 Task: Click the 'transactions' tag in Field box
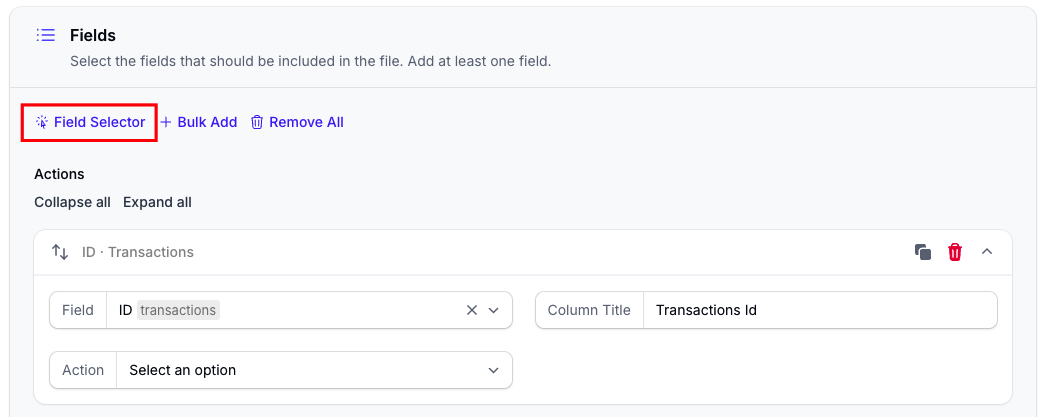pos(178,310)
